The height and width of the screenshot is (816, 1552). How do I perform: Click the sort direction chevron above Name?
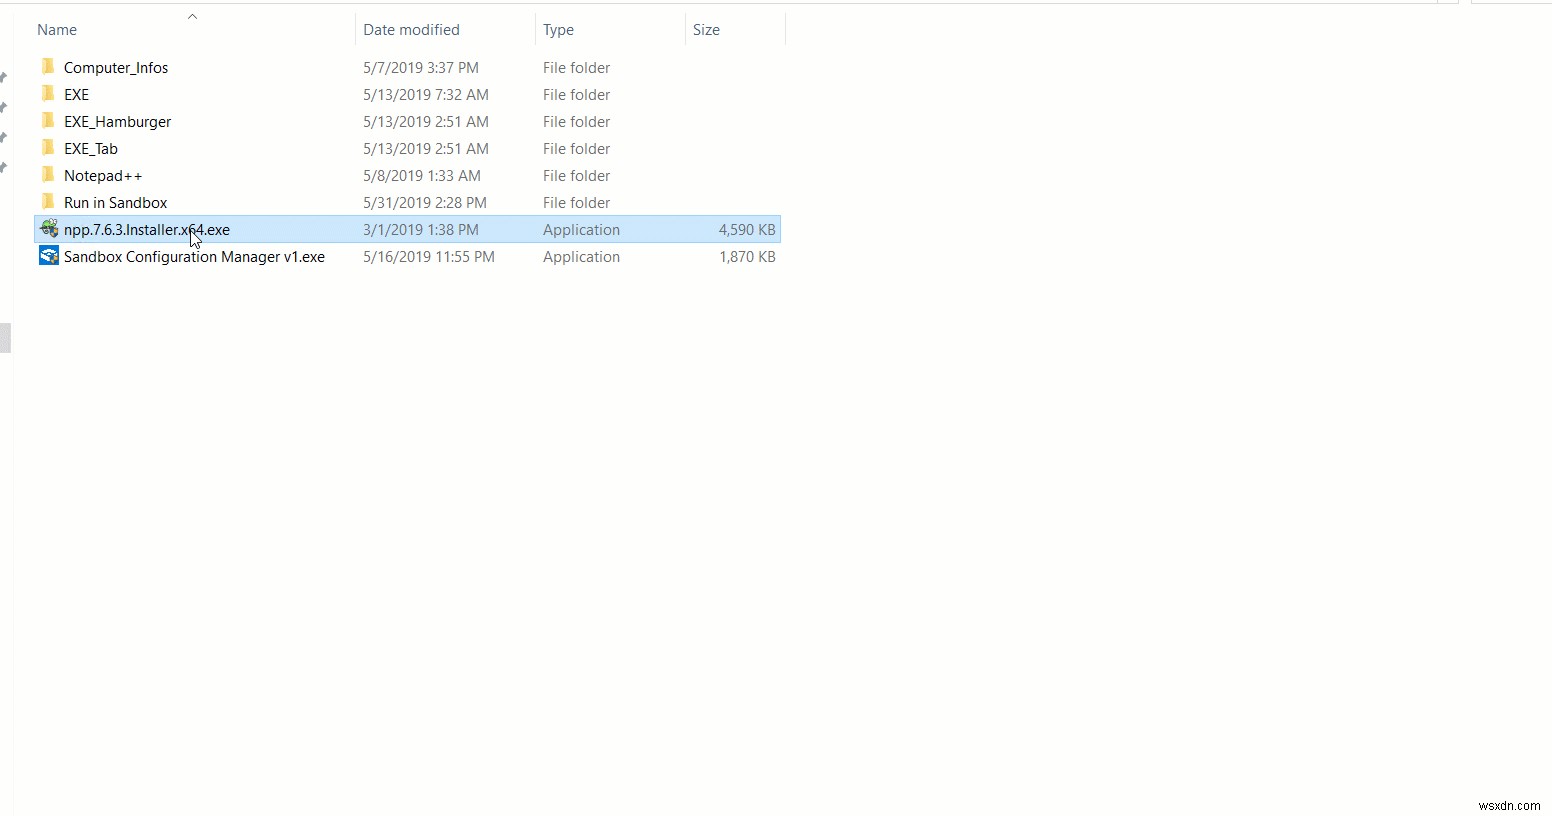pos(192,15)
